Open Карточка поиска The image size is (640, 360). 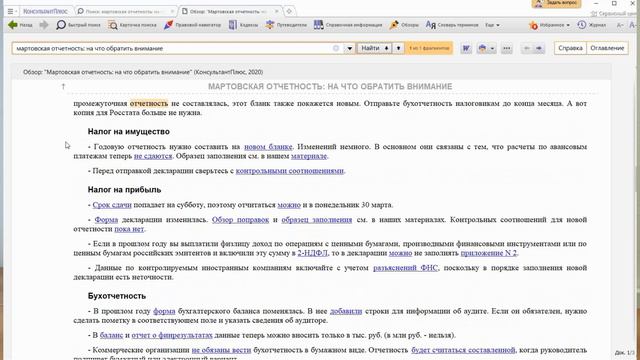pos(132,25)
